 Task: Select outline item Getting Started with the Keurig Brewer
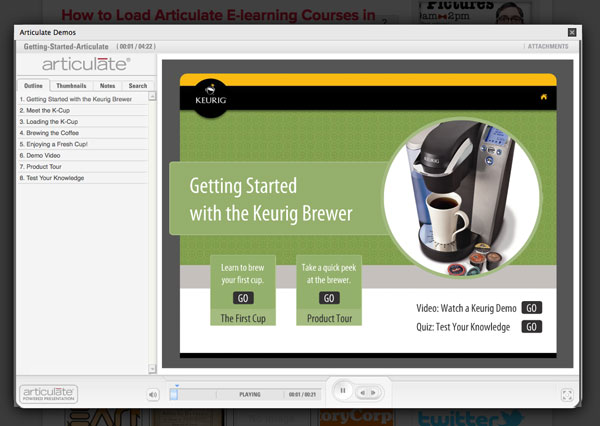pyautogui.click(x=83, y=99)
